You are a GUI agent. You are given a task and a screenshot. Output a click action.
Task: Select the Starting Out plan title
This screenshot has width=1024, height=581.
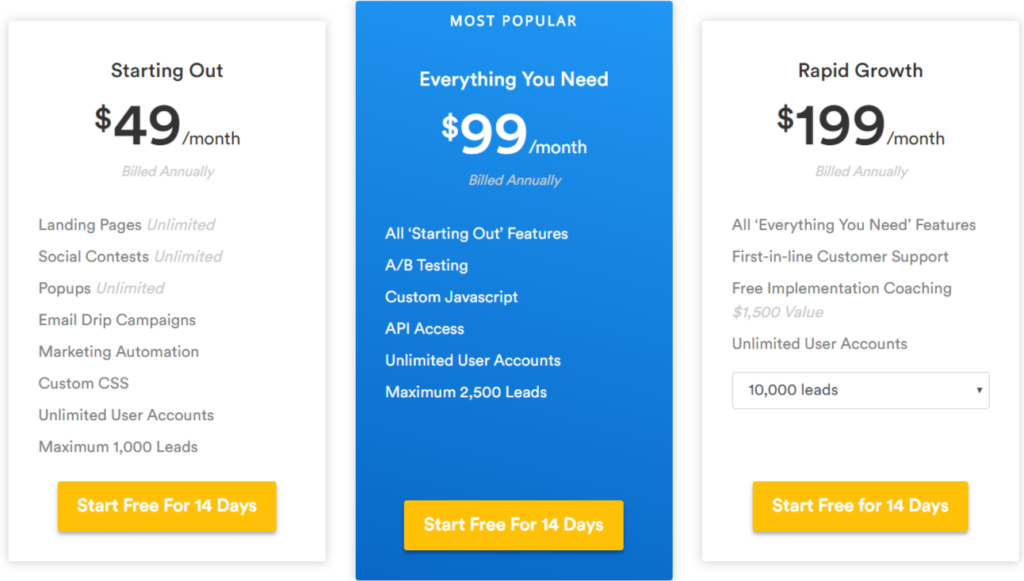[167, 71]
